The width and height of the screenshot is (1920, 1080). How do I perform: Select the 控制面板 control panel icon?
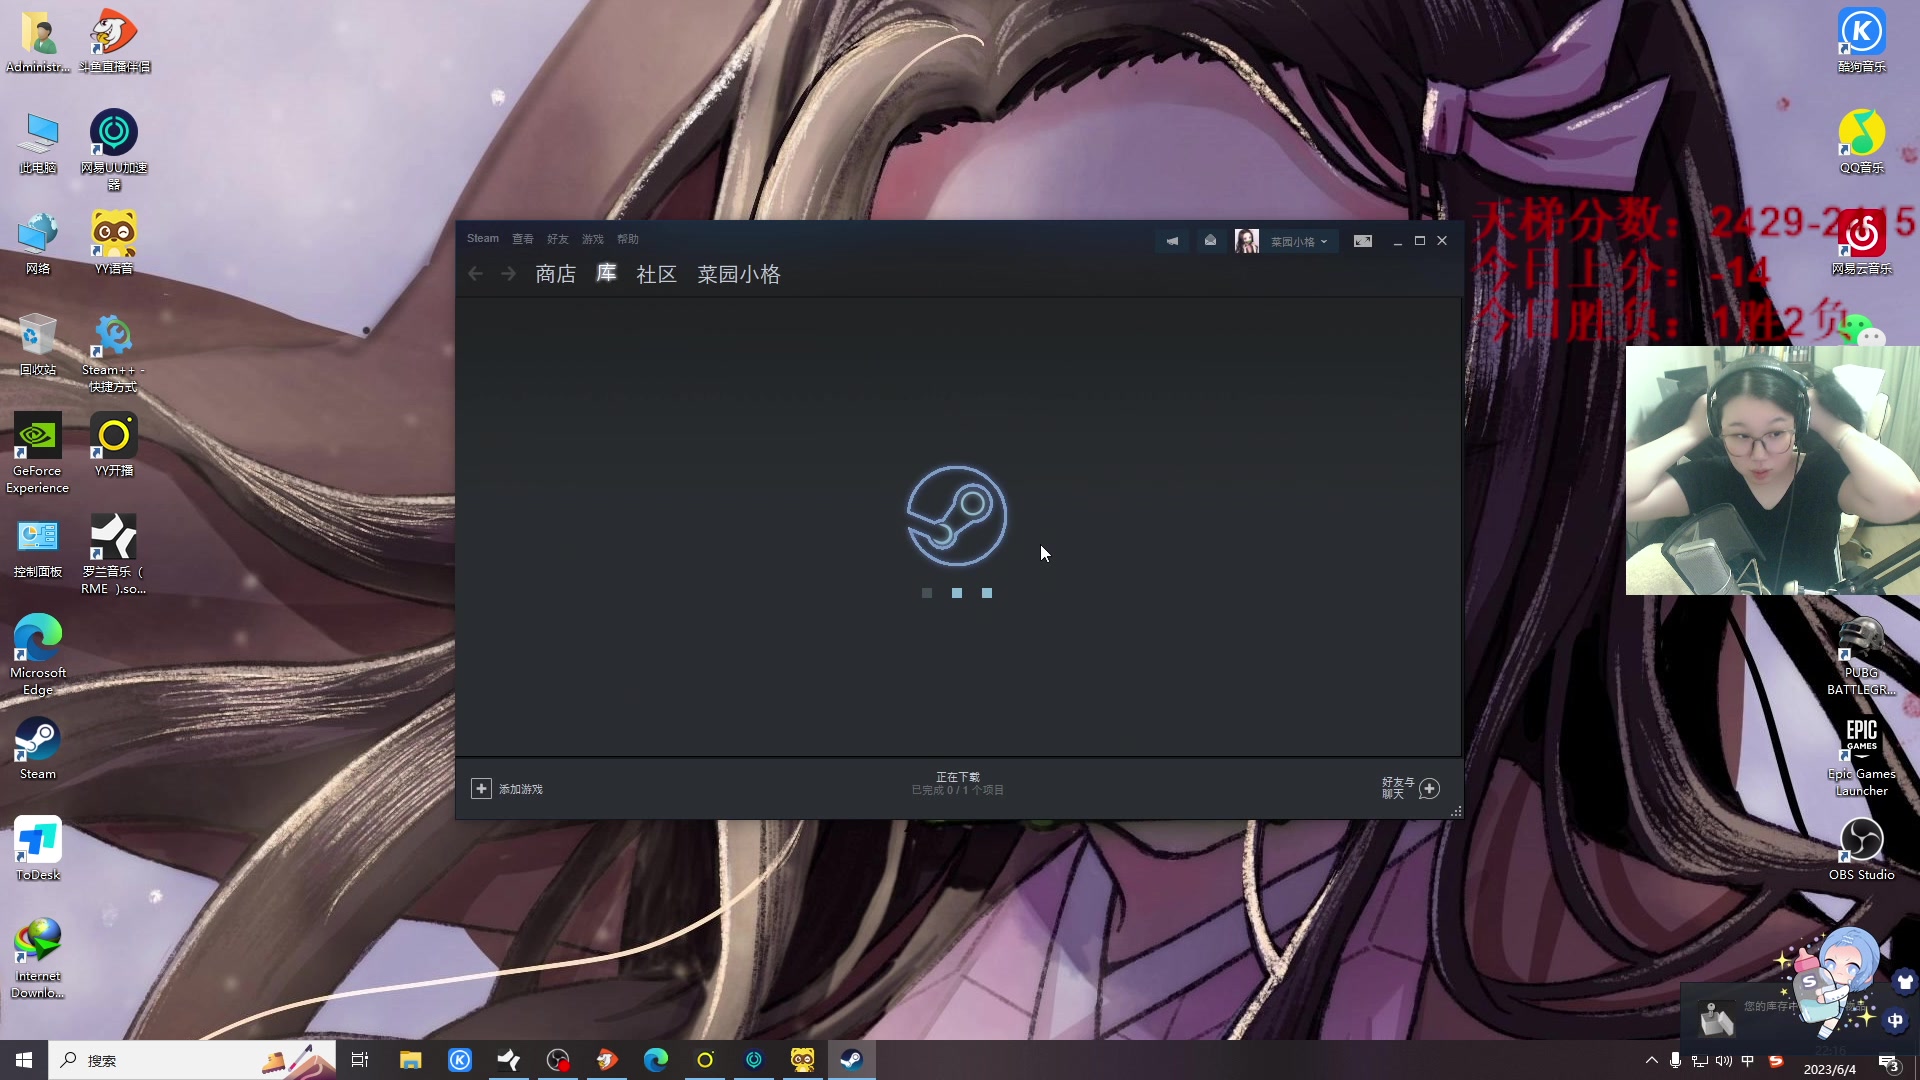click(x=38, y=546)
